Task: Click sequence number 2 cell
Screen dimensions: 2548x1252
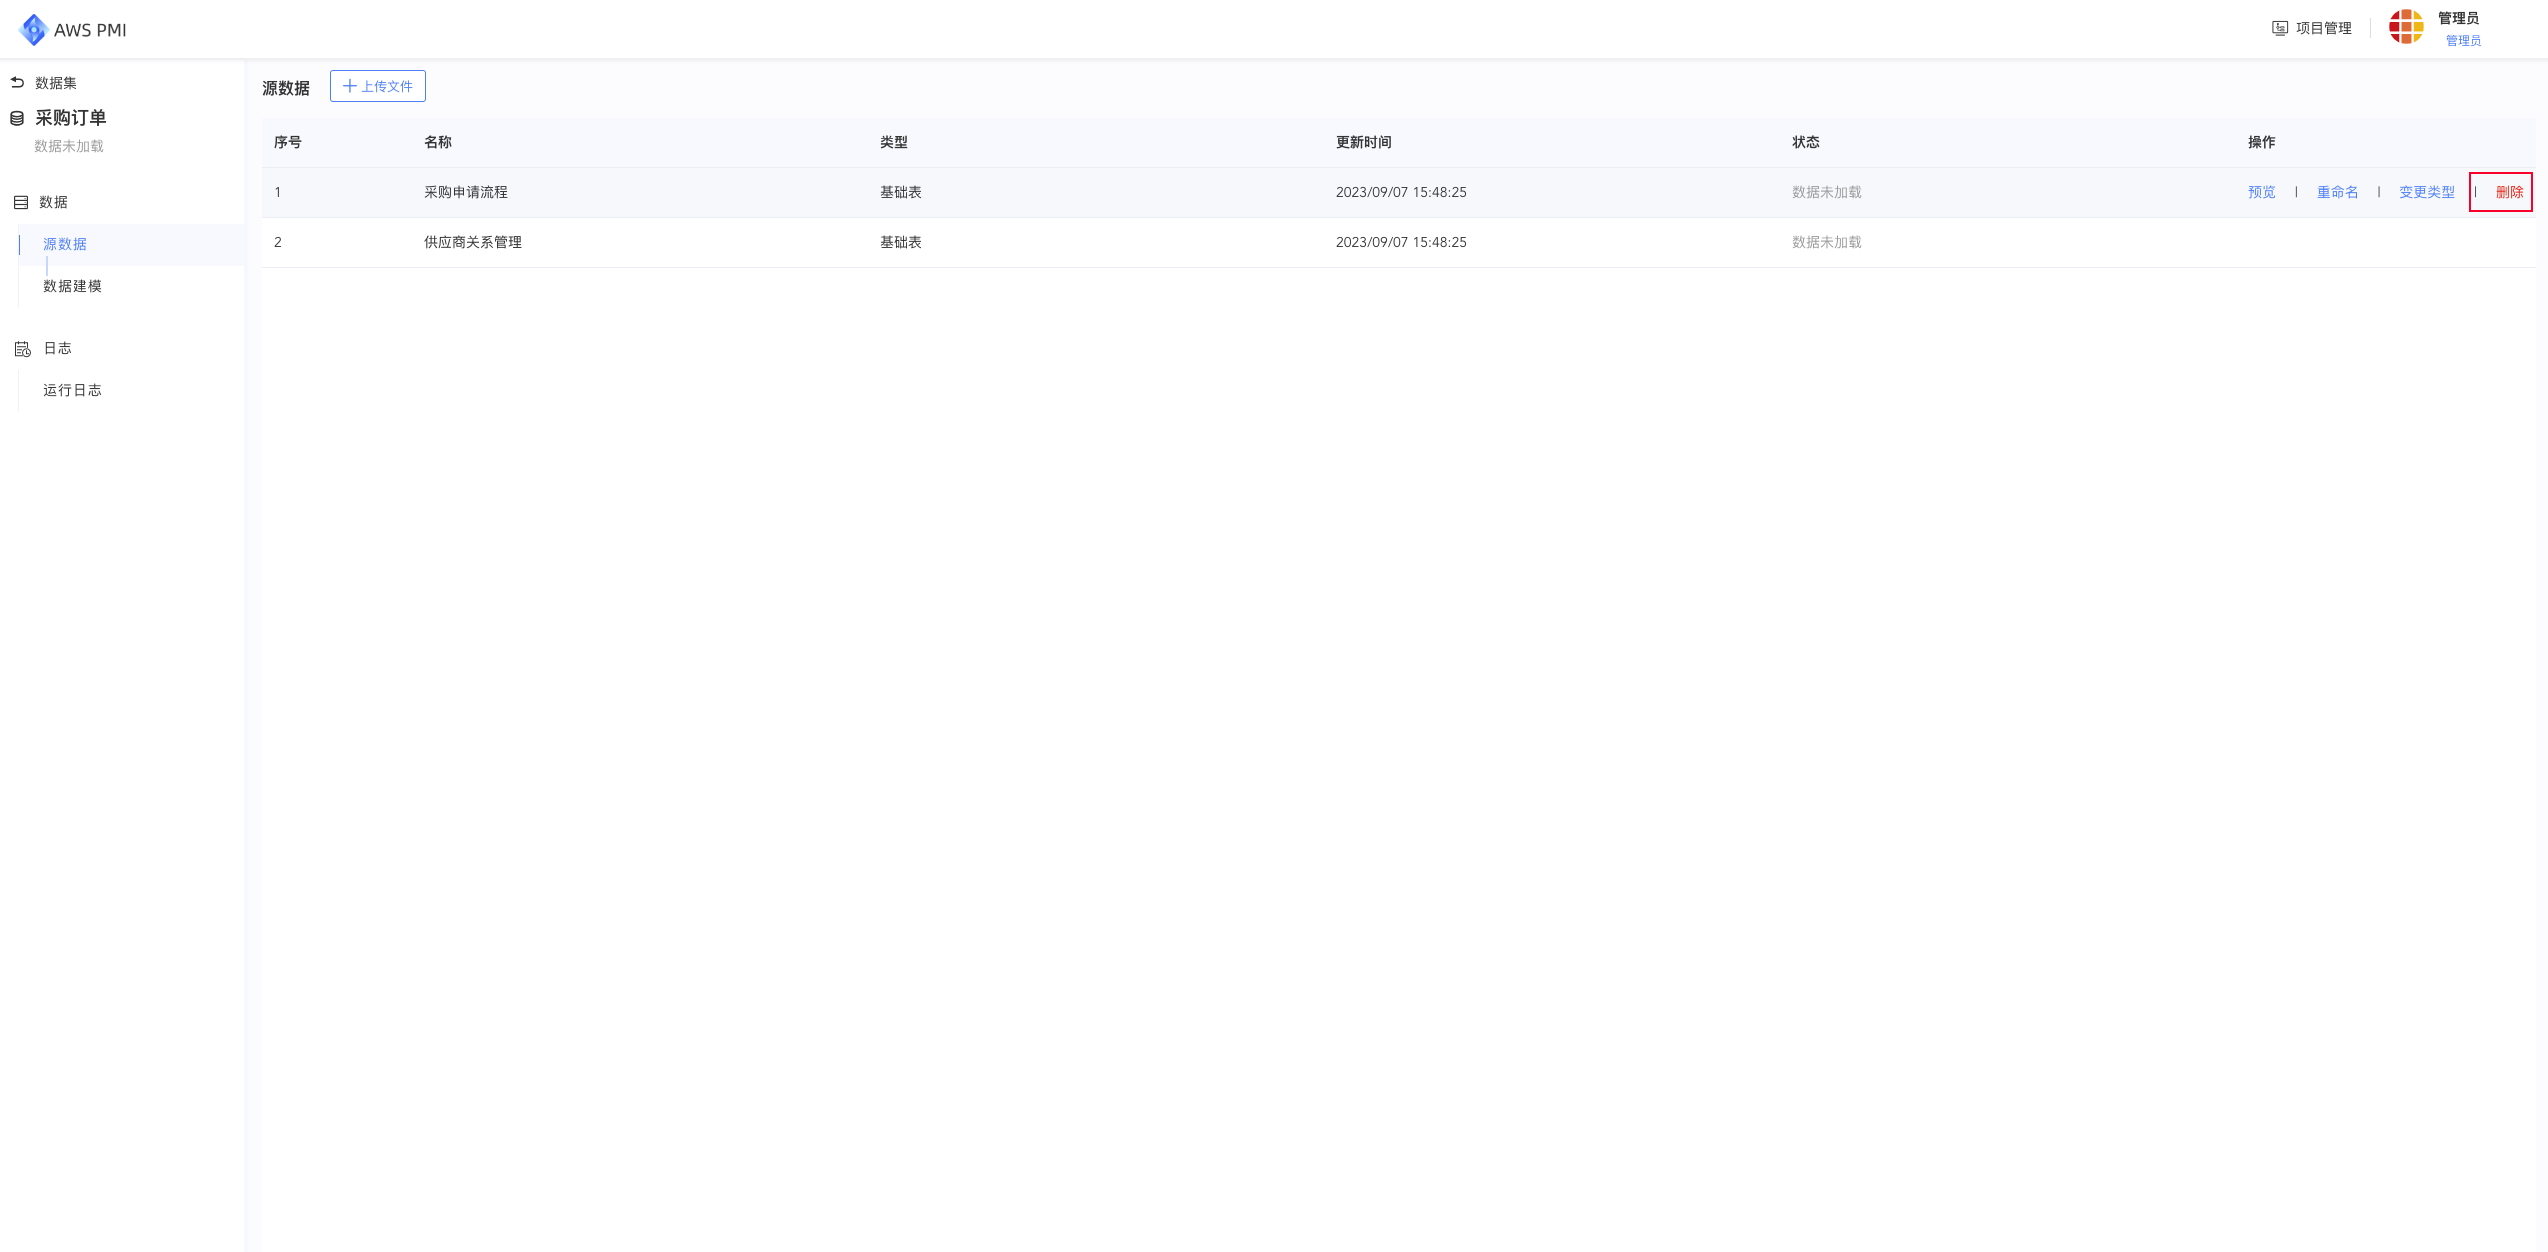Action: [278, 242]
